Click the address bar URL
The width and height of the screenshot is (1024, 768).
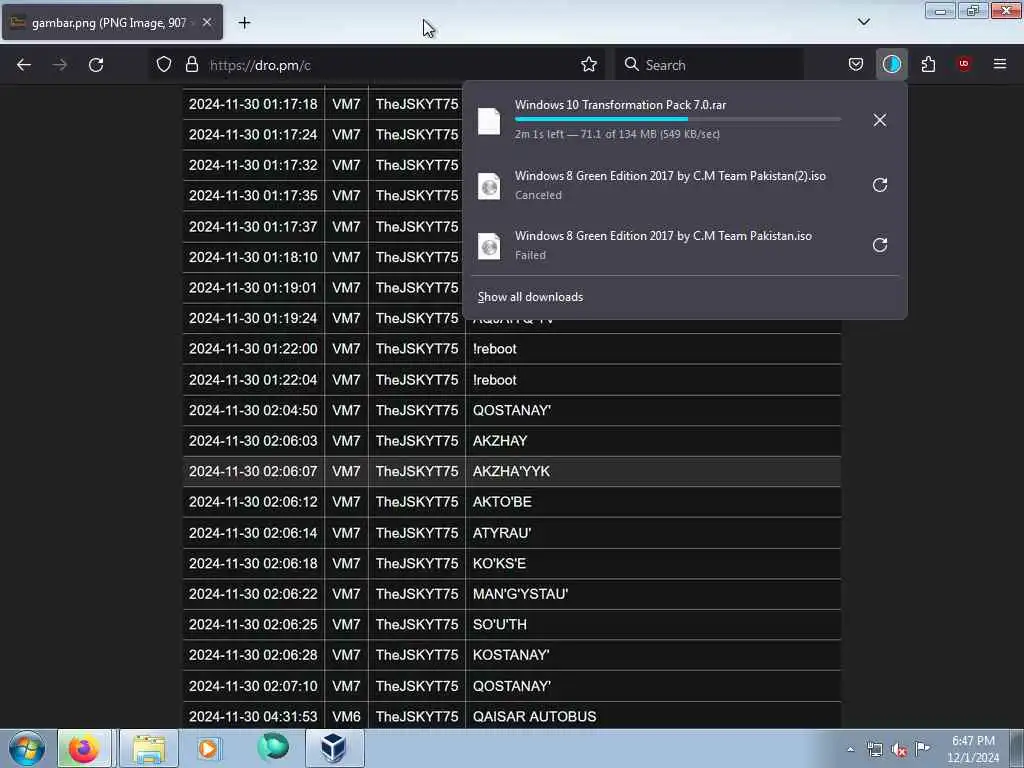point(259,65)
